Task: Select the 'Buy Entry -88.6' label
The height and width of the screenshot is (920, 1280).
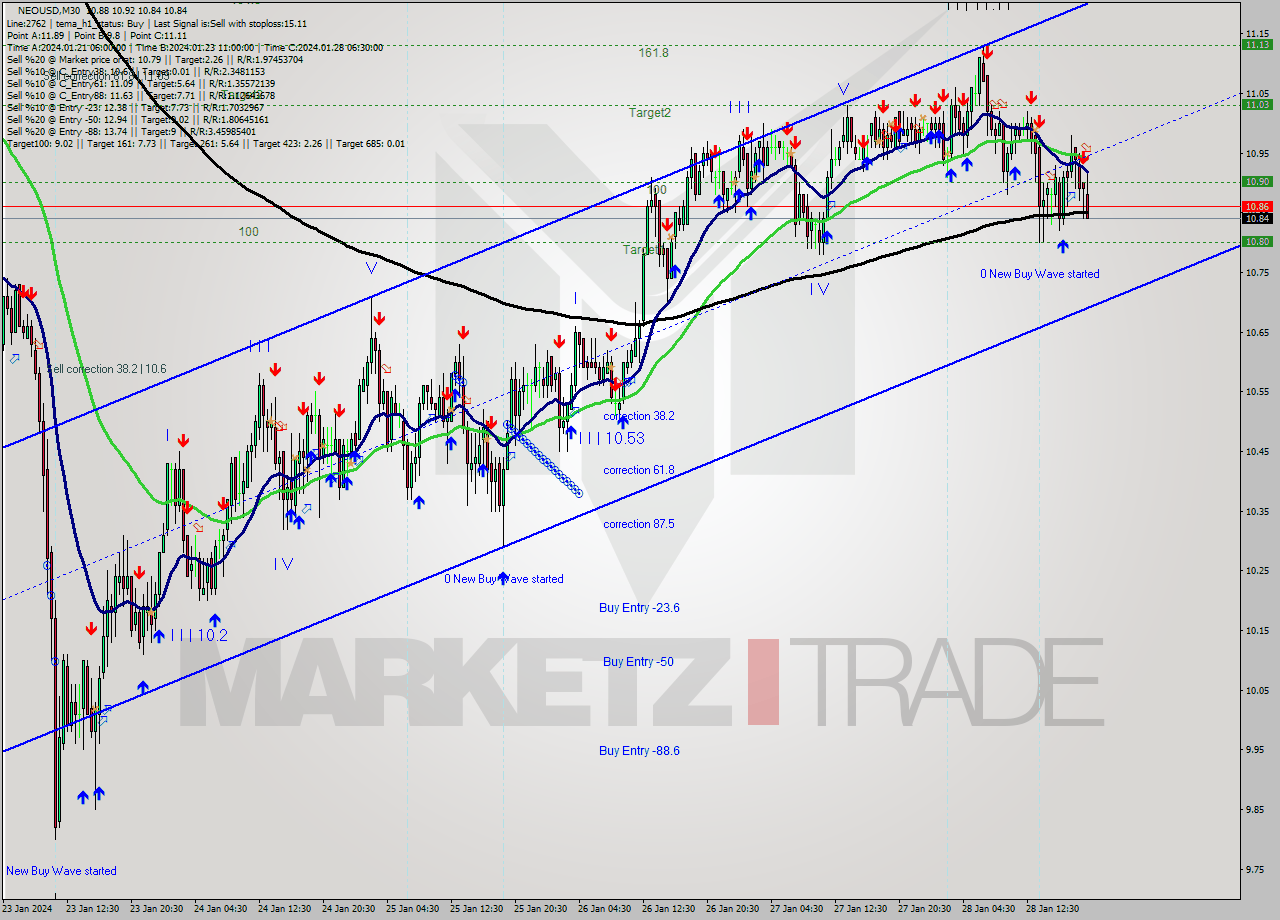Action: (x=639, y=751)
